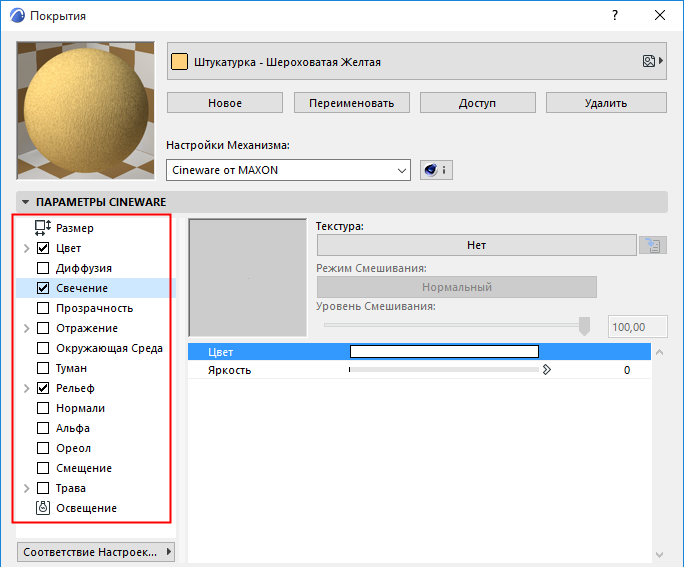Open Cineware info button icon
This screenshot has height=567, width=684.
[x=436, y=170]
